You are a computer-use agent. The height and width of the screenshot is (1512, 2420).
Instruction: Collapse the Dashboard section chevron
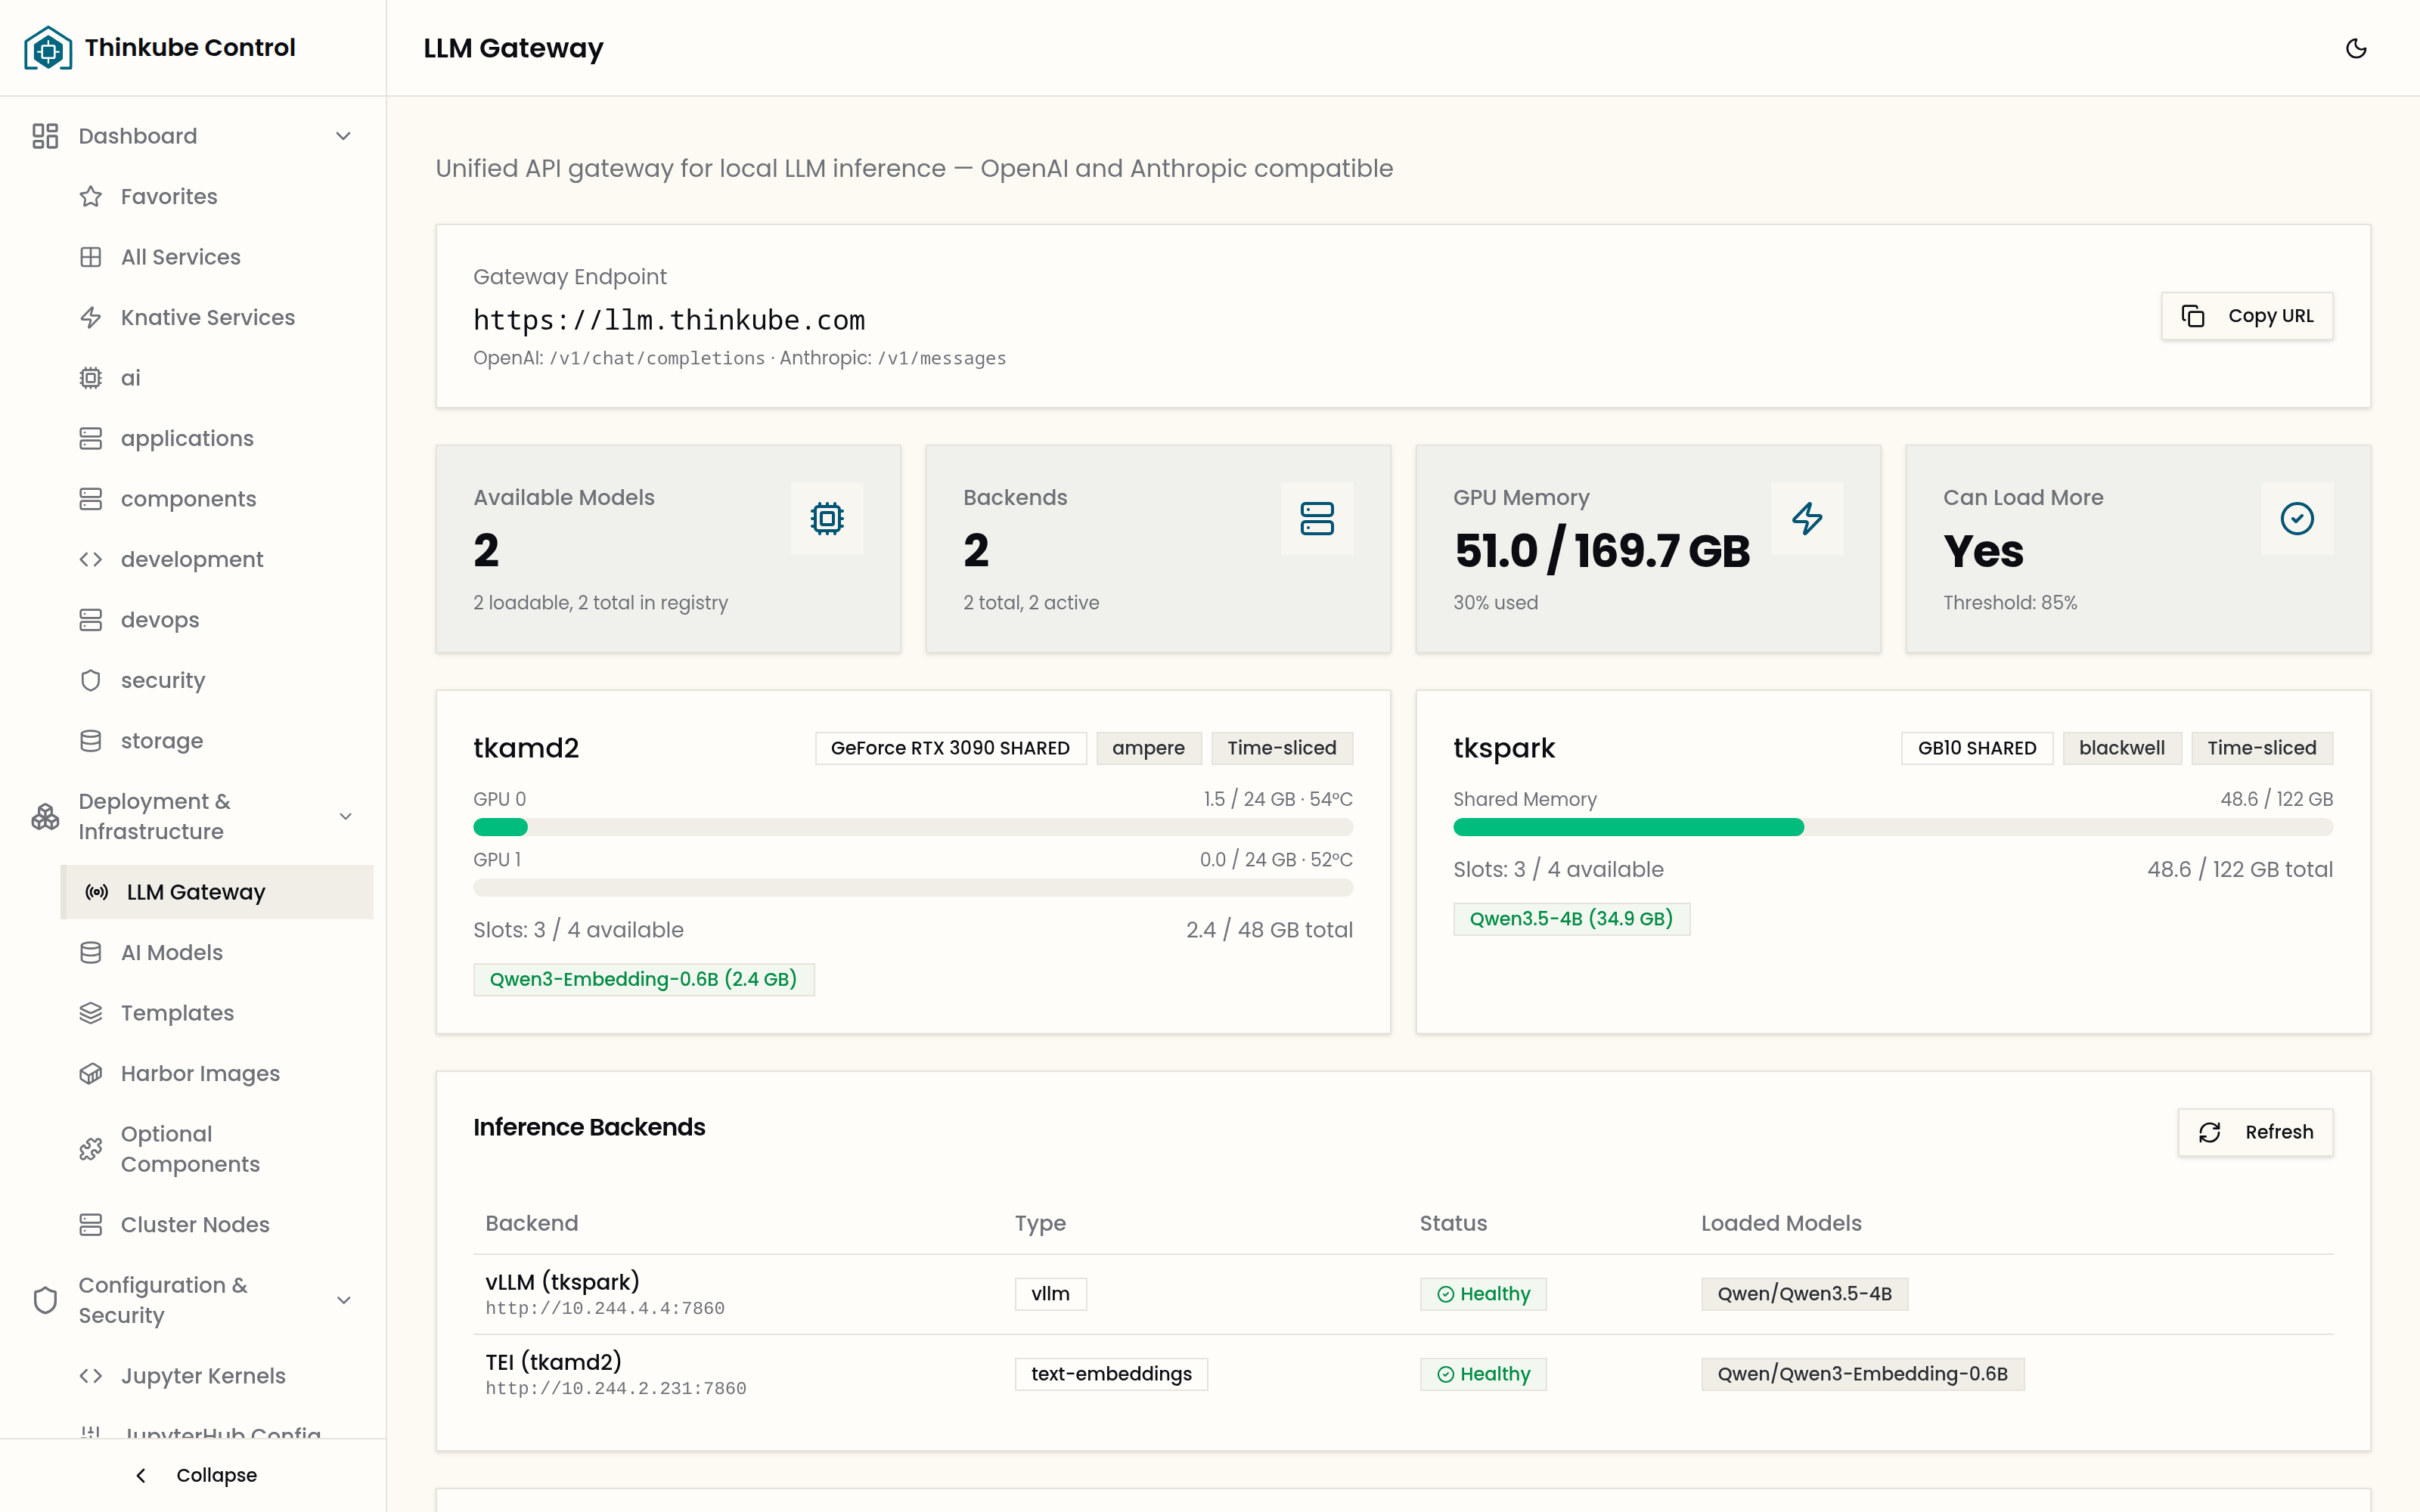(x=343, y=136)
